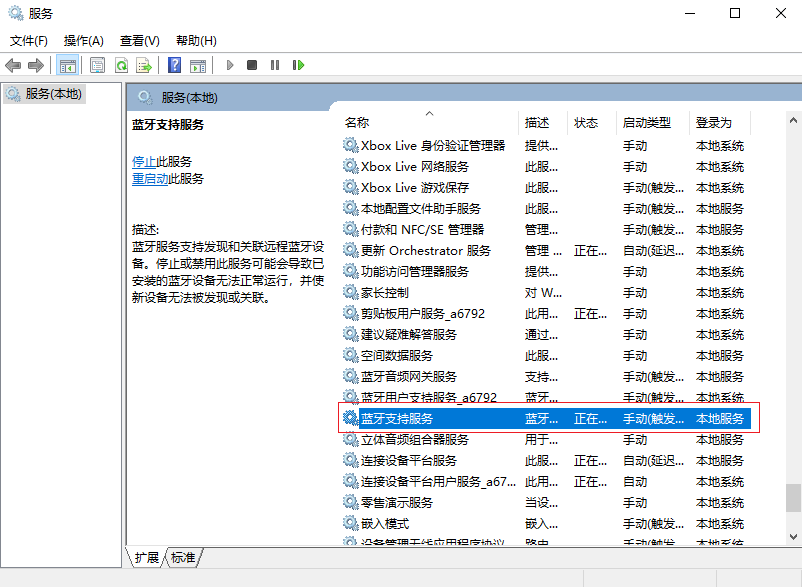This screenshot has height=587, width=802.
Task: Open Help via the blue question mark icon
Action: pyautogui.click(x=174, y=65)
